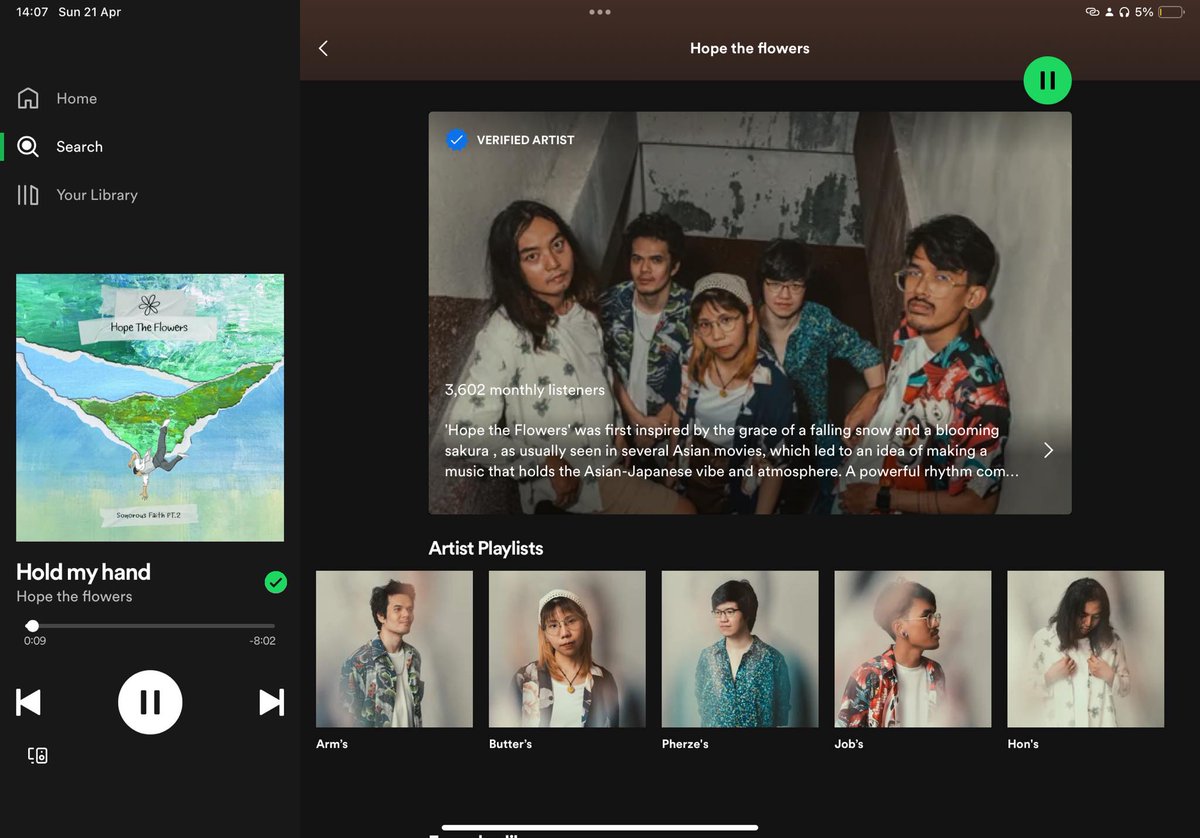The width and height of the screenshot is (1200, 838).
Task: Click the song progress slider handle
Action: click(32, 626)
